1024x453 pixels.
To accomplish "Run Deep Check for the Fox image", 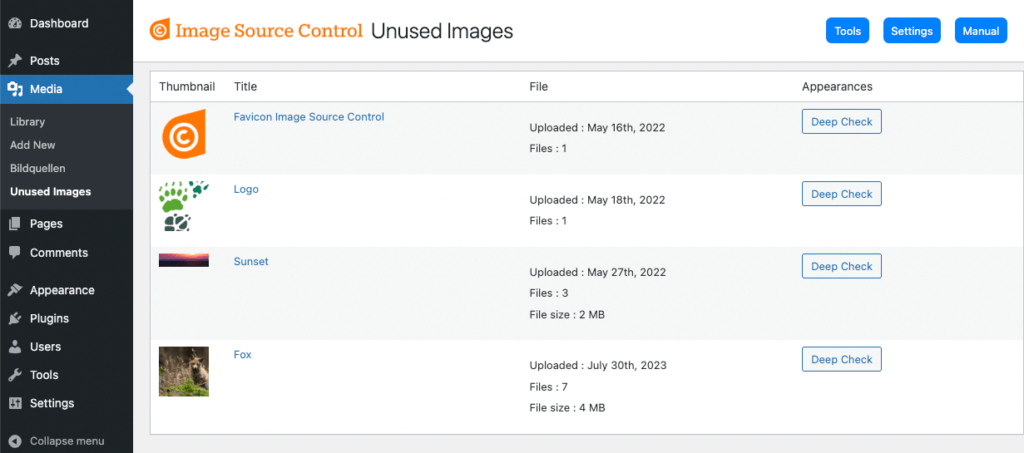I will pyautogui.click(x=842, y=359).
